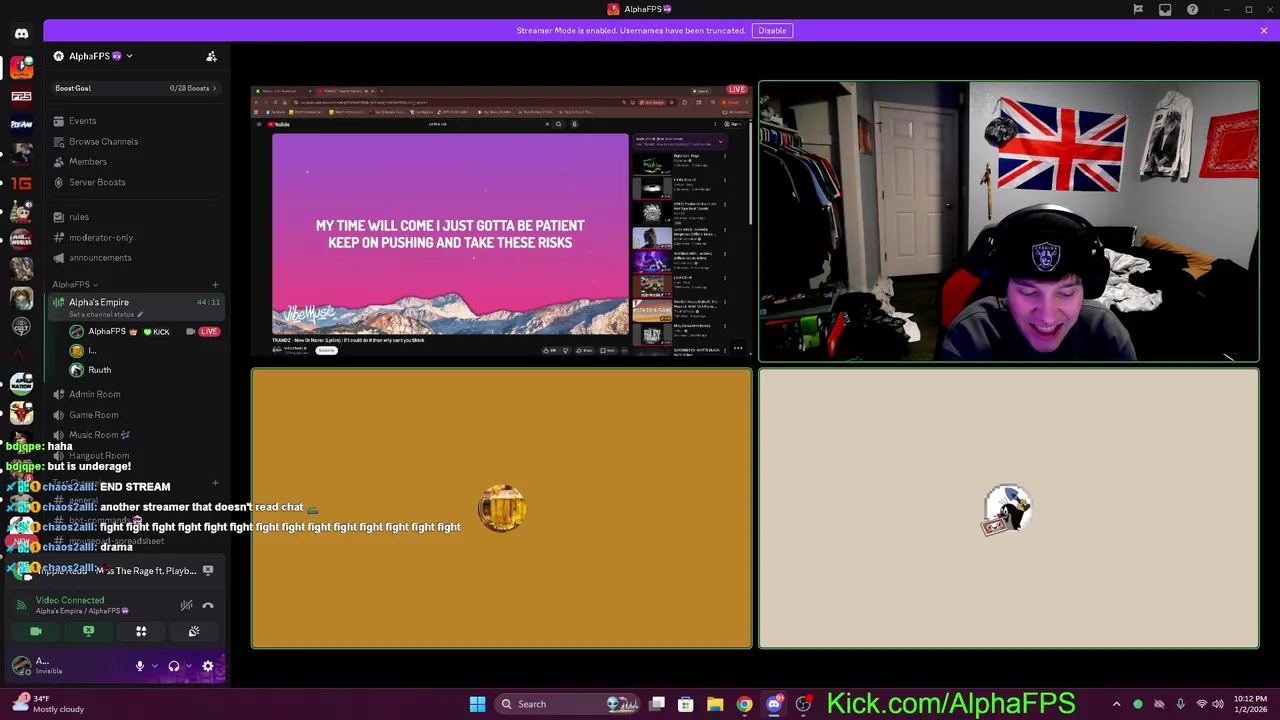
Task: Open the weather widget showing 34°F
Action: click(48, 704)
